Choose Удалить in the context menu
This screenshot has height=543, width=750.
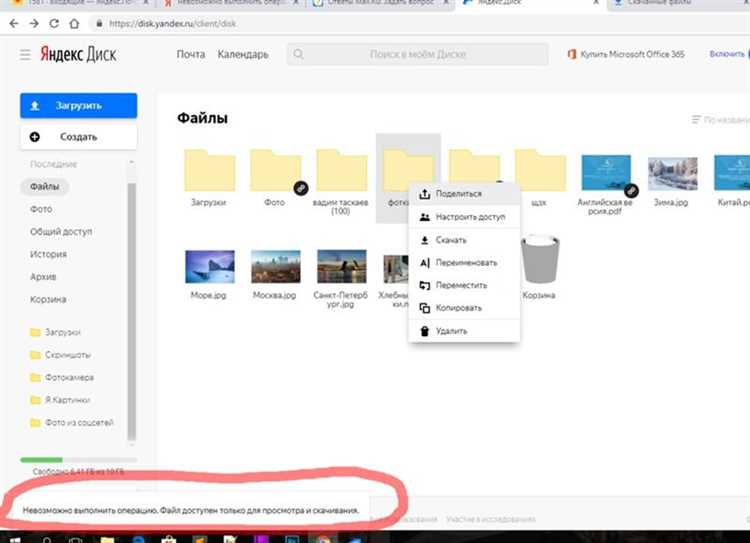click(450, 331)
